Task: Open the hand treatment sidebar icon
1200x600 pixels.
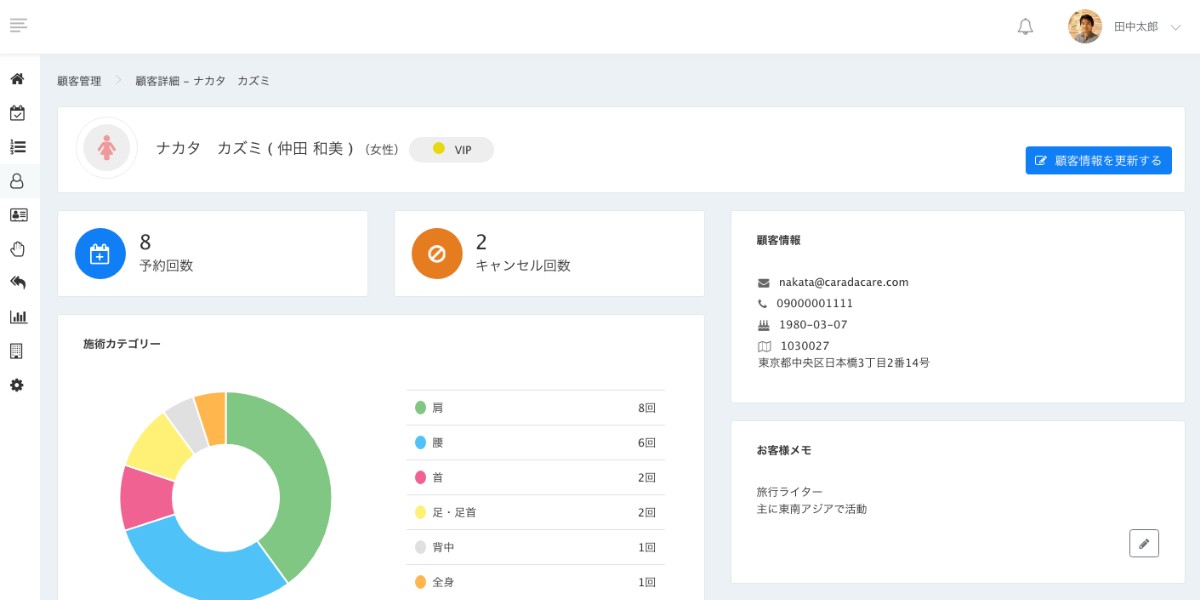Action: [x=17, y=249]
